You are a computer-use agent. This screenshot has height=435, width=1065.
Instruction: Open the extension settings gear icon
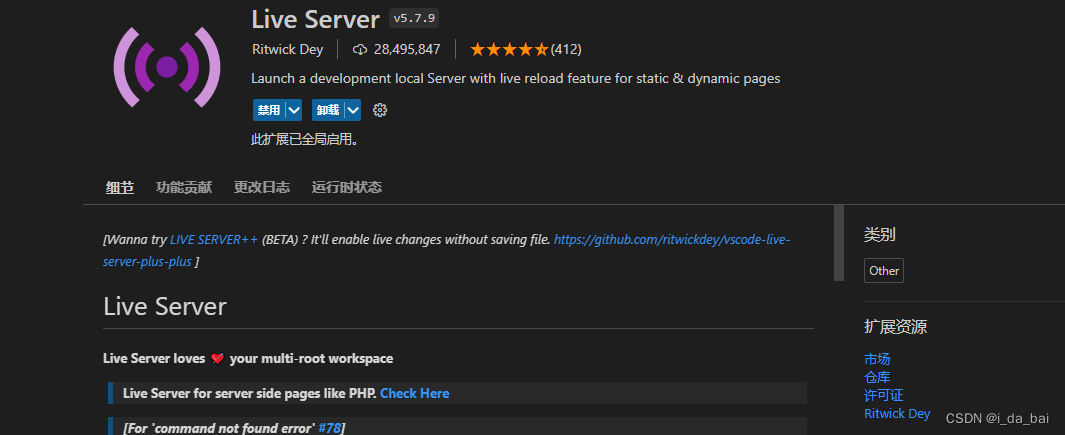380,110
